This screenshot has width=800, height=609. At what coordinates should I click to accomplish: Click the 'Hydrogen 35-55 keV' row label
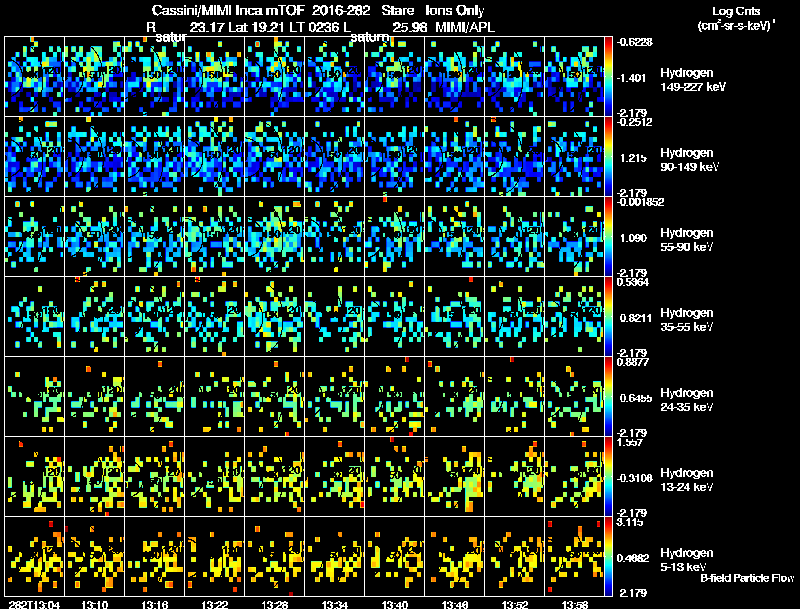tap(687, 320)
